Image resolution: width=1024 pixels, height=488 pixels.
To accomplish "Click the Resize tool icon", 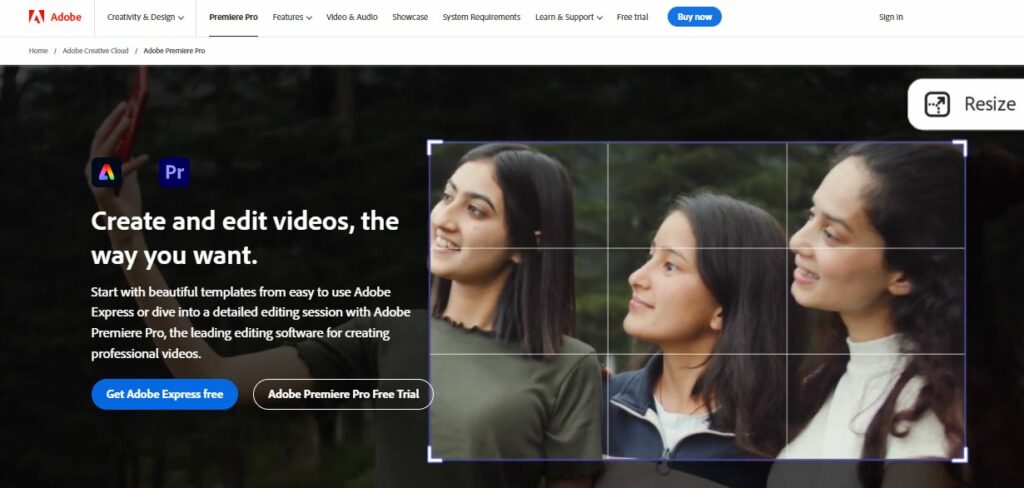I will point(937,104).
